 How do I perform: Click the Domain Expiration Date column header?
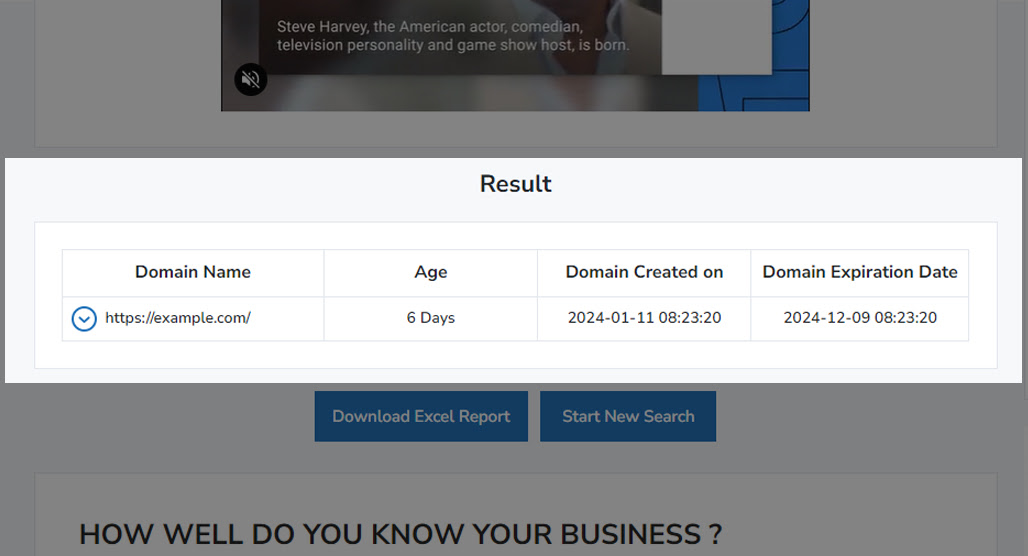pyautogui.click(x=860, y=272)
